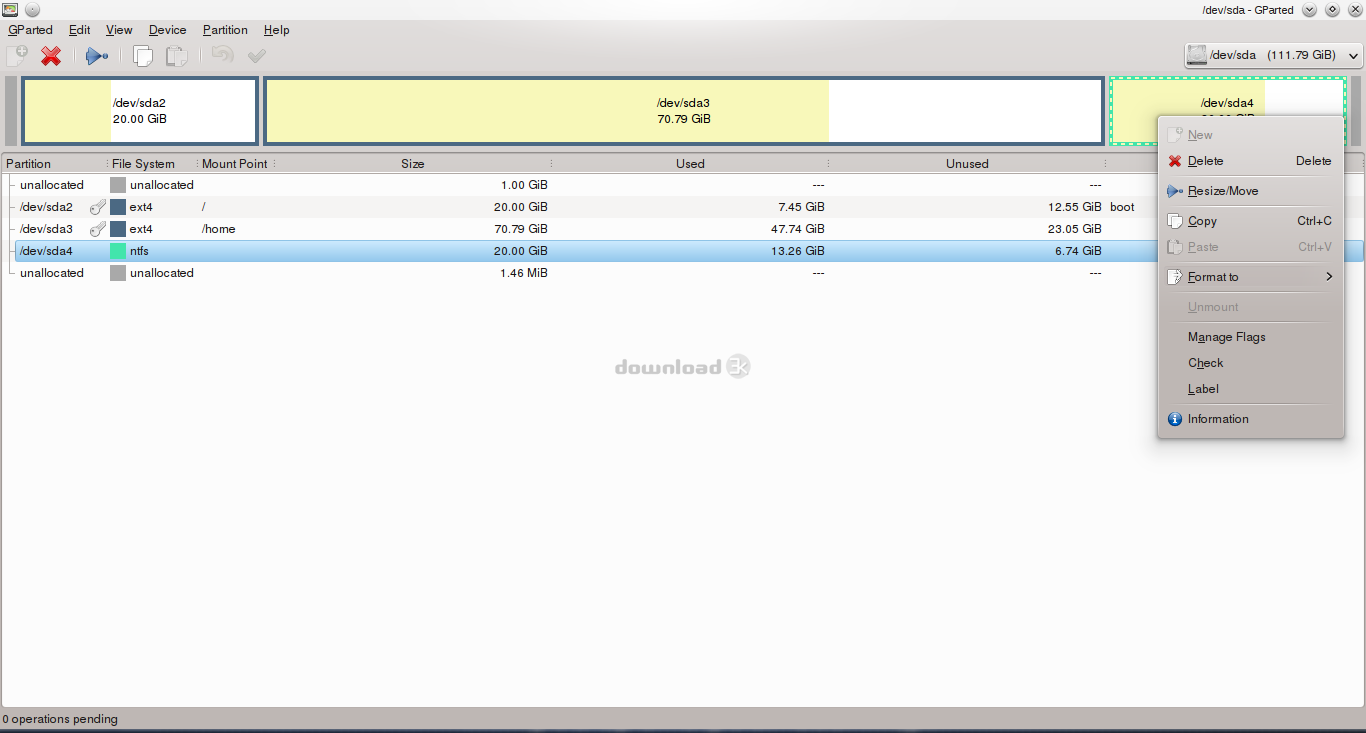Click gray unallocated swatch in 1.00 GiB row
Viewport: 1366px width, 733px height.
pos(118,185)
